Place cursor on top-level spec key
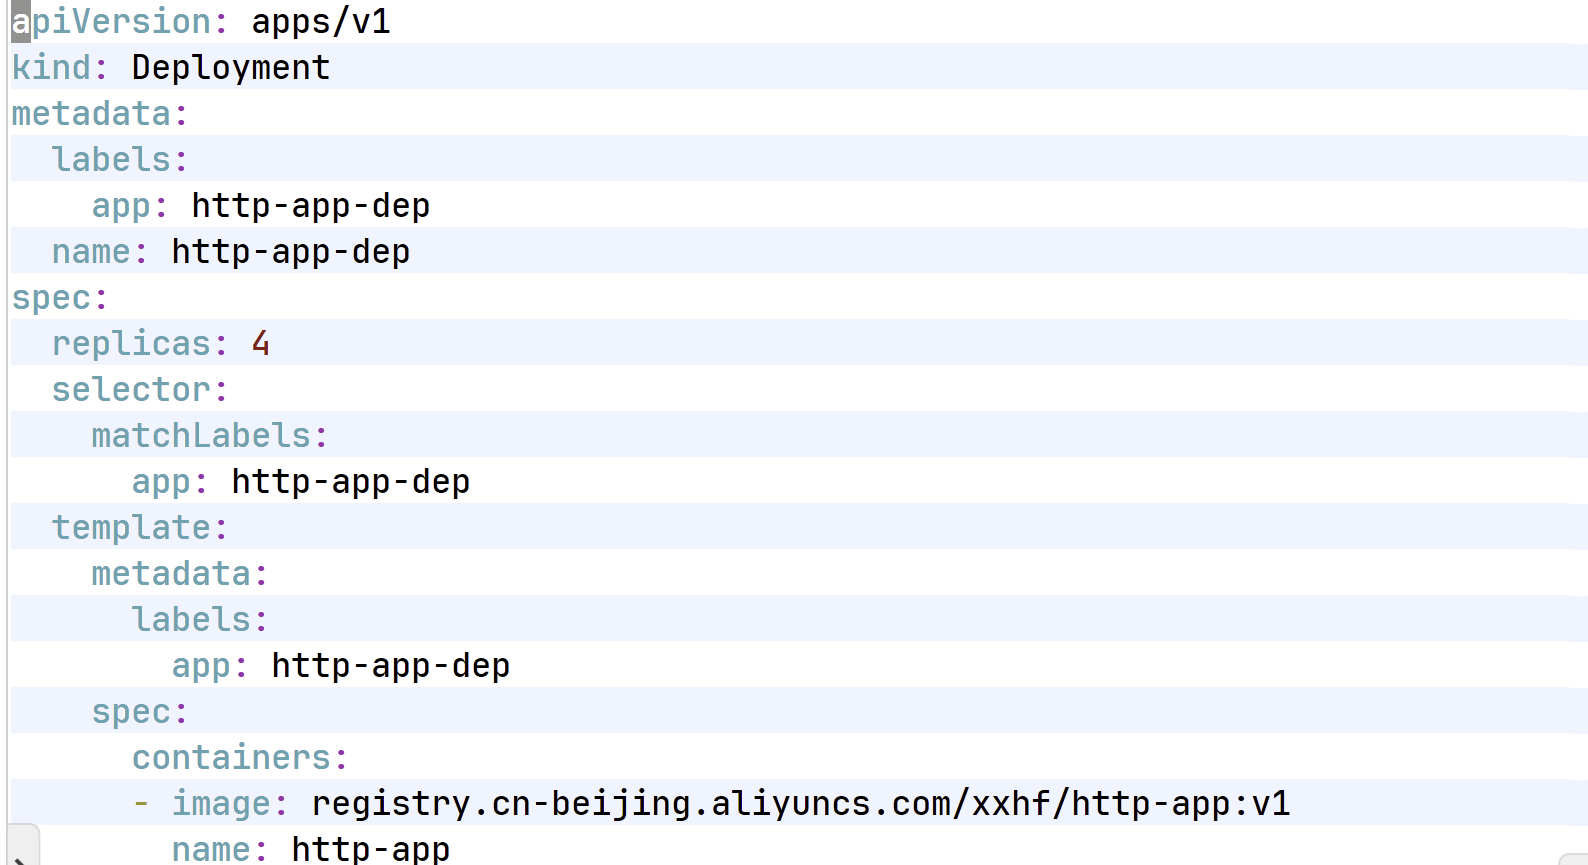This screenshot has width=1588, height=865. click(x=51, y=298)
